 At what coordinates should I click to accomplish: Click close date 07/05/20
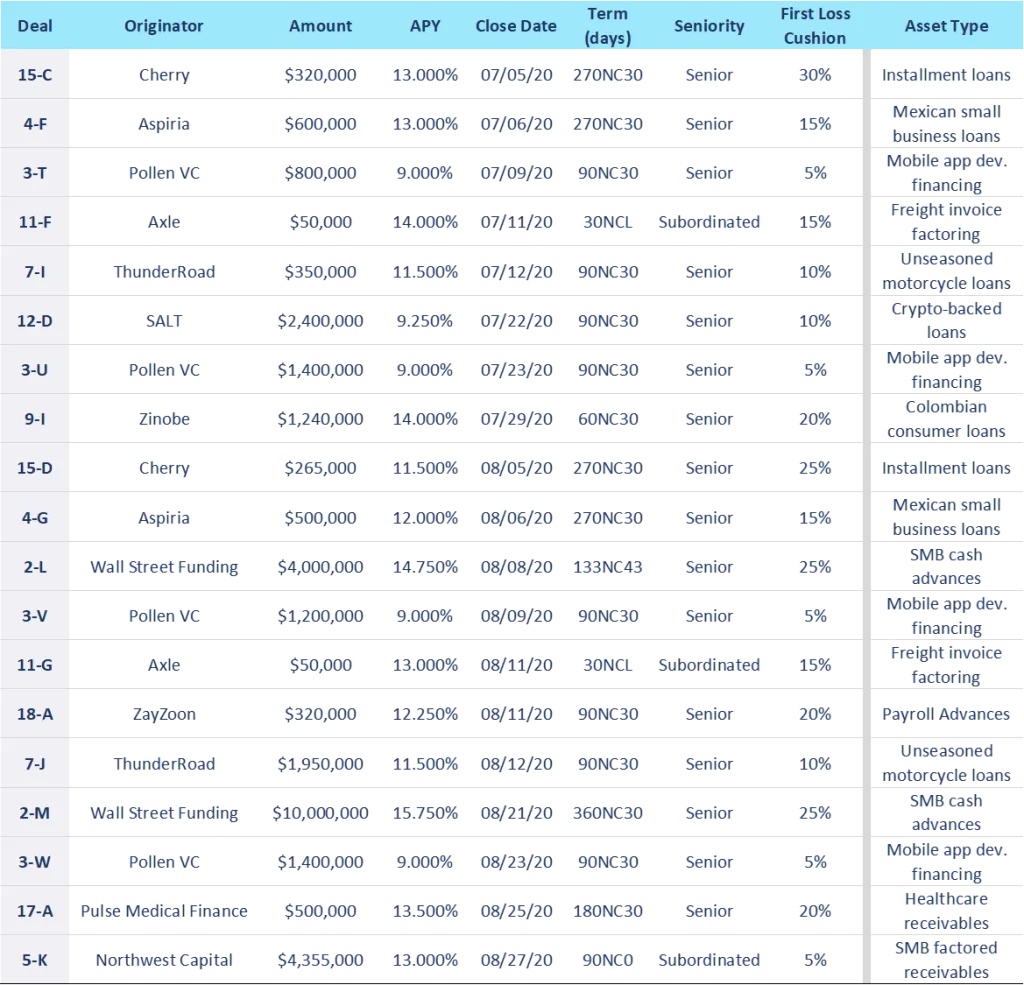(517, 74)
